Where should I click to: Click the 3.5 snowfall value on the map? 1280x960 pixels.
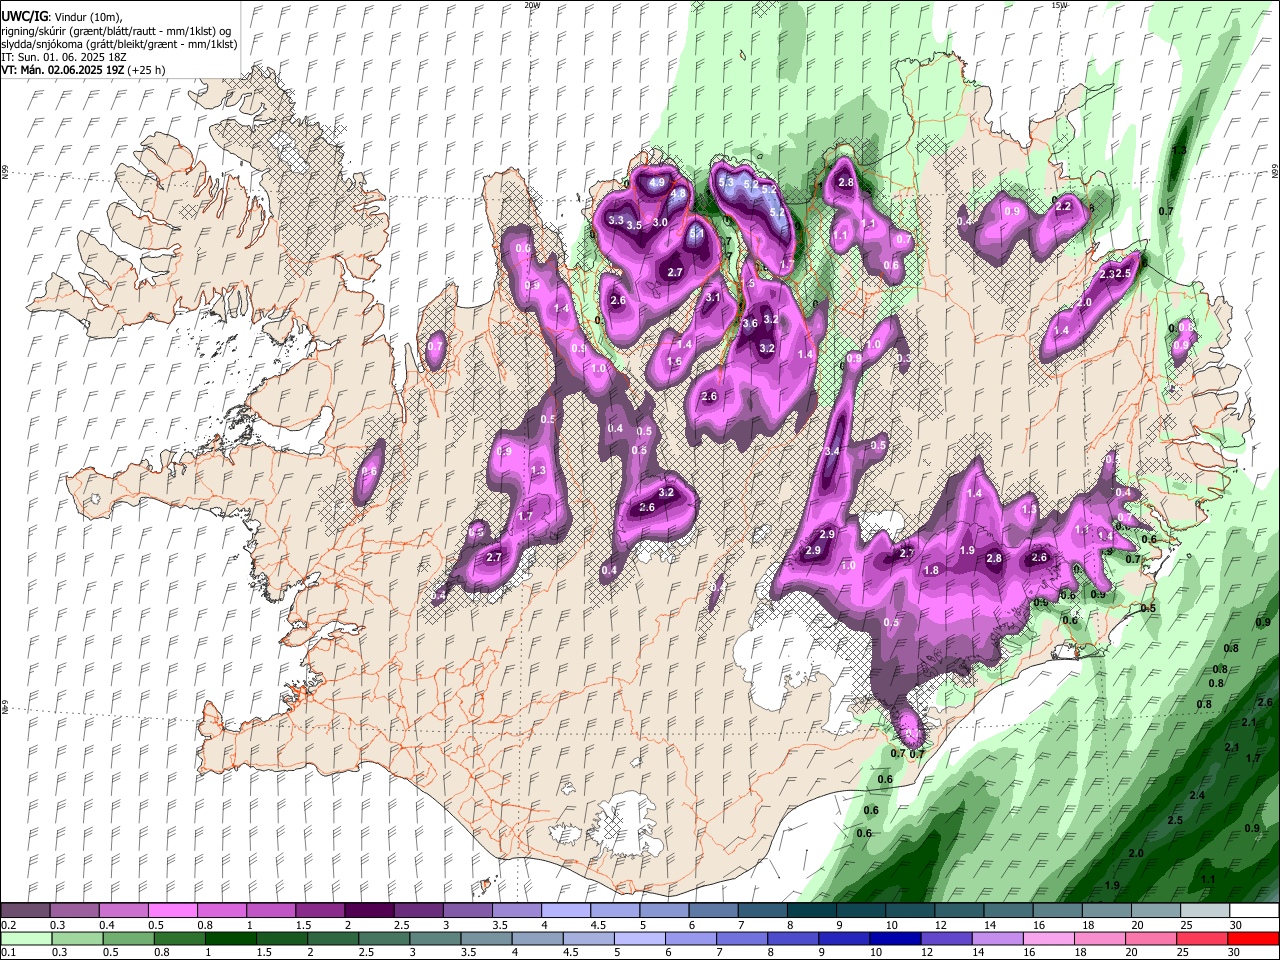pyautogui.click(x=634, y=225)
